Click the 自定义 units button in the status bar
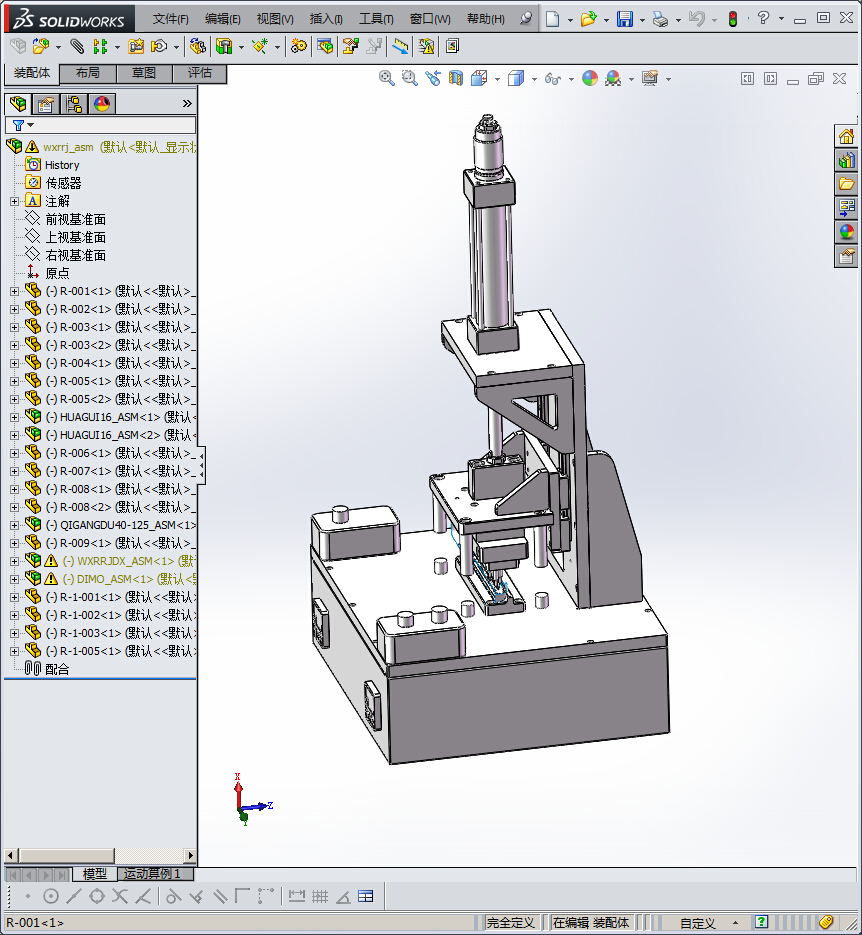The image size is (862, 935). (x=697, y=923)
